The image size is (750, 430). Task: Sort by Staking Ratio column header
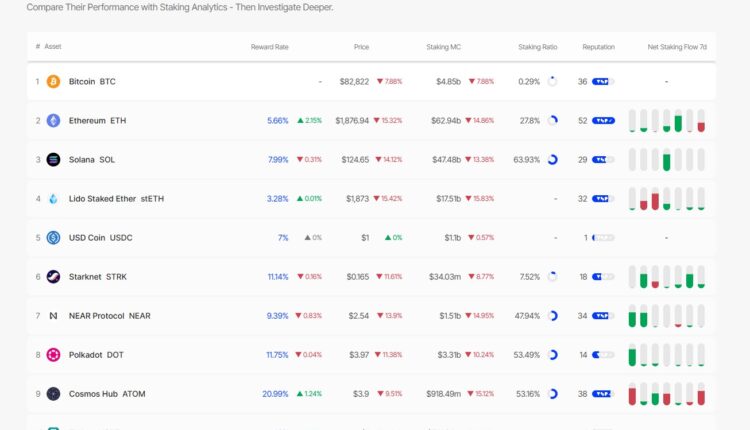point(537,47)
